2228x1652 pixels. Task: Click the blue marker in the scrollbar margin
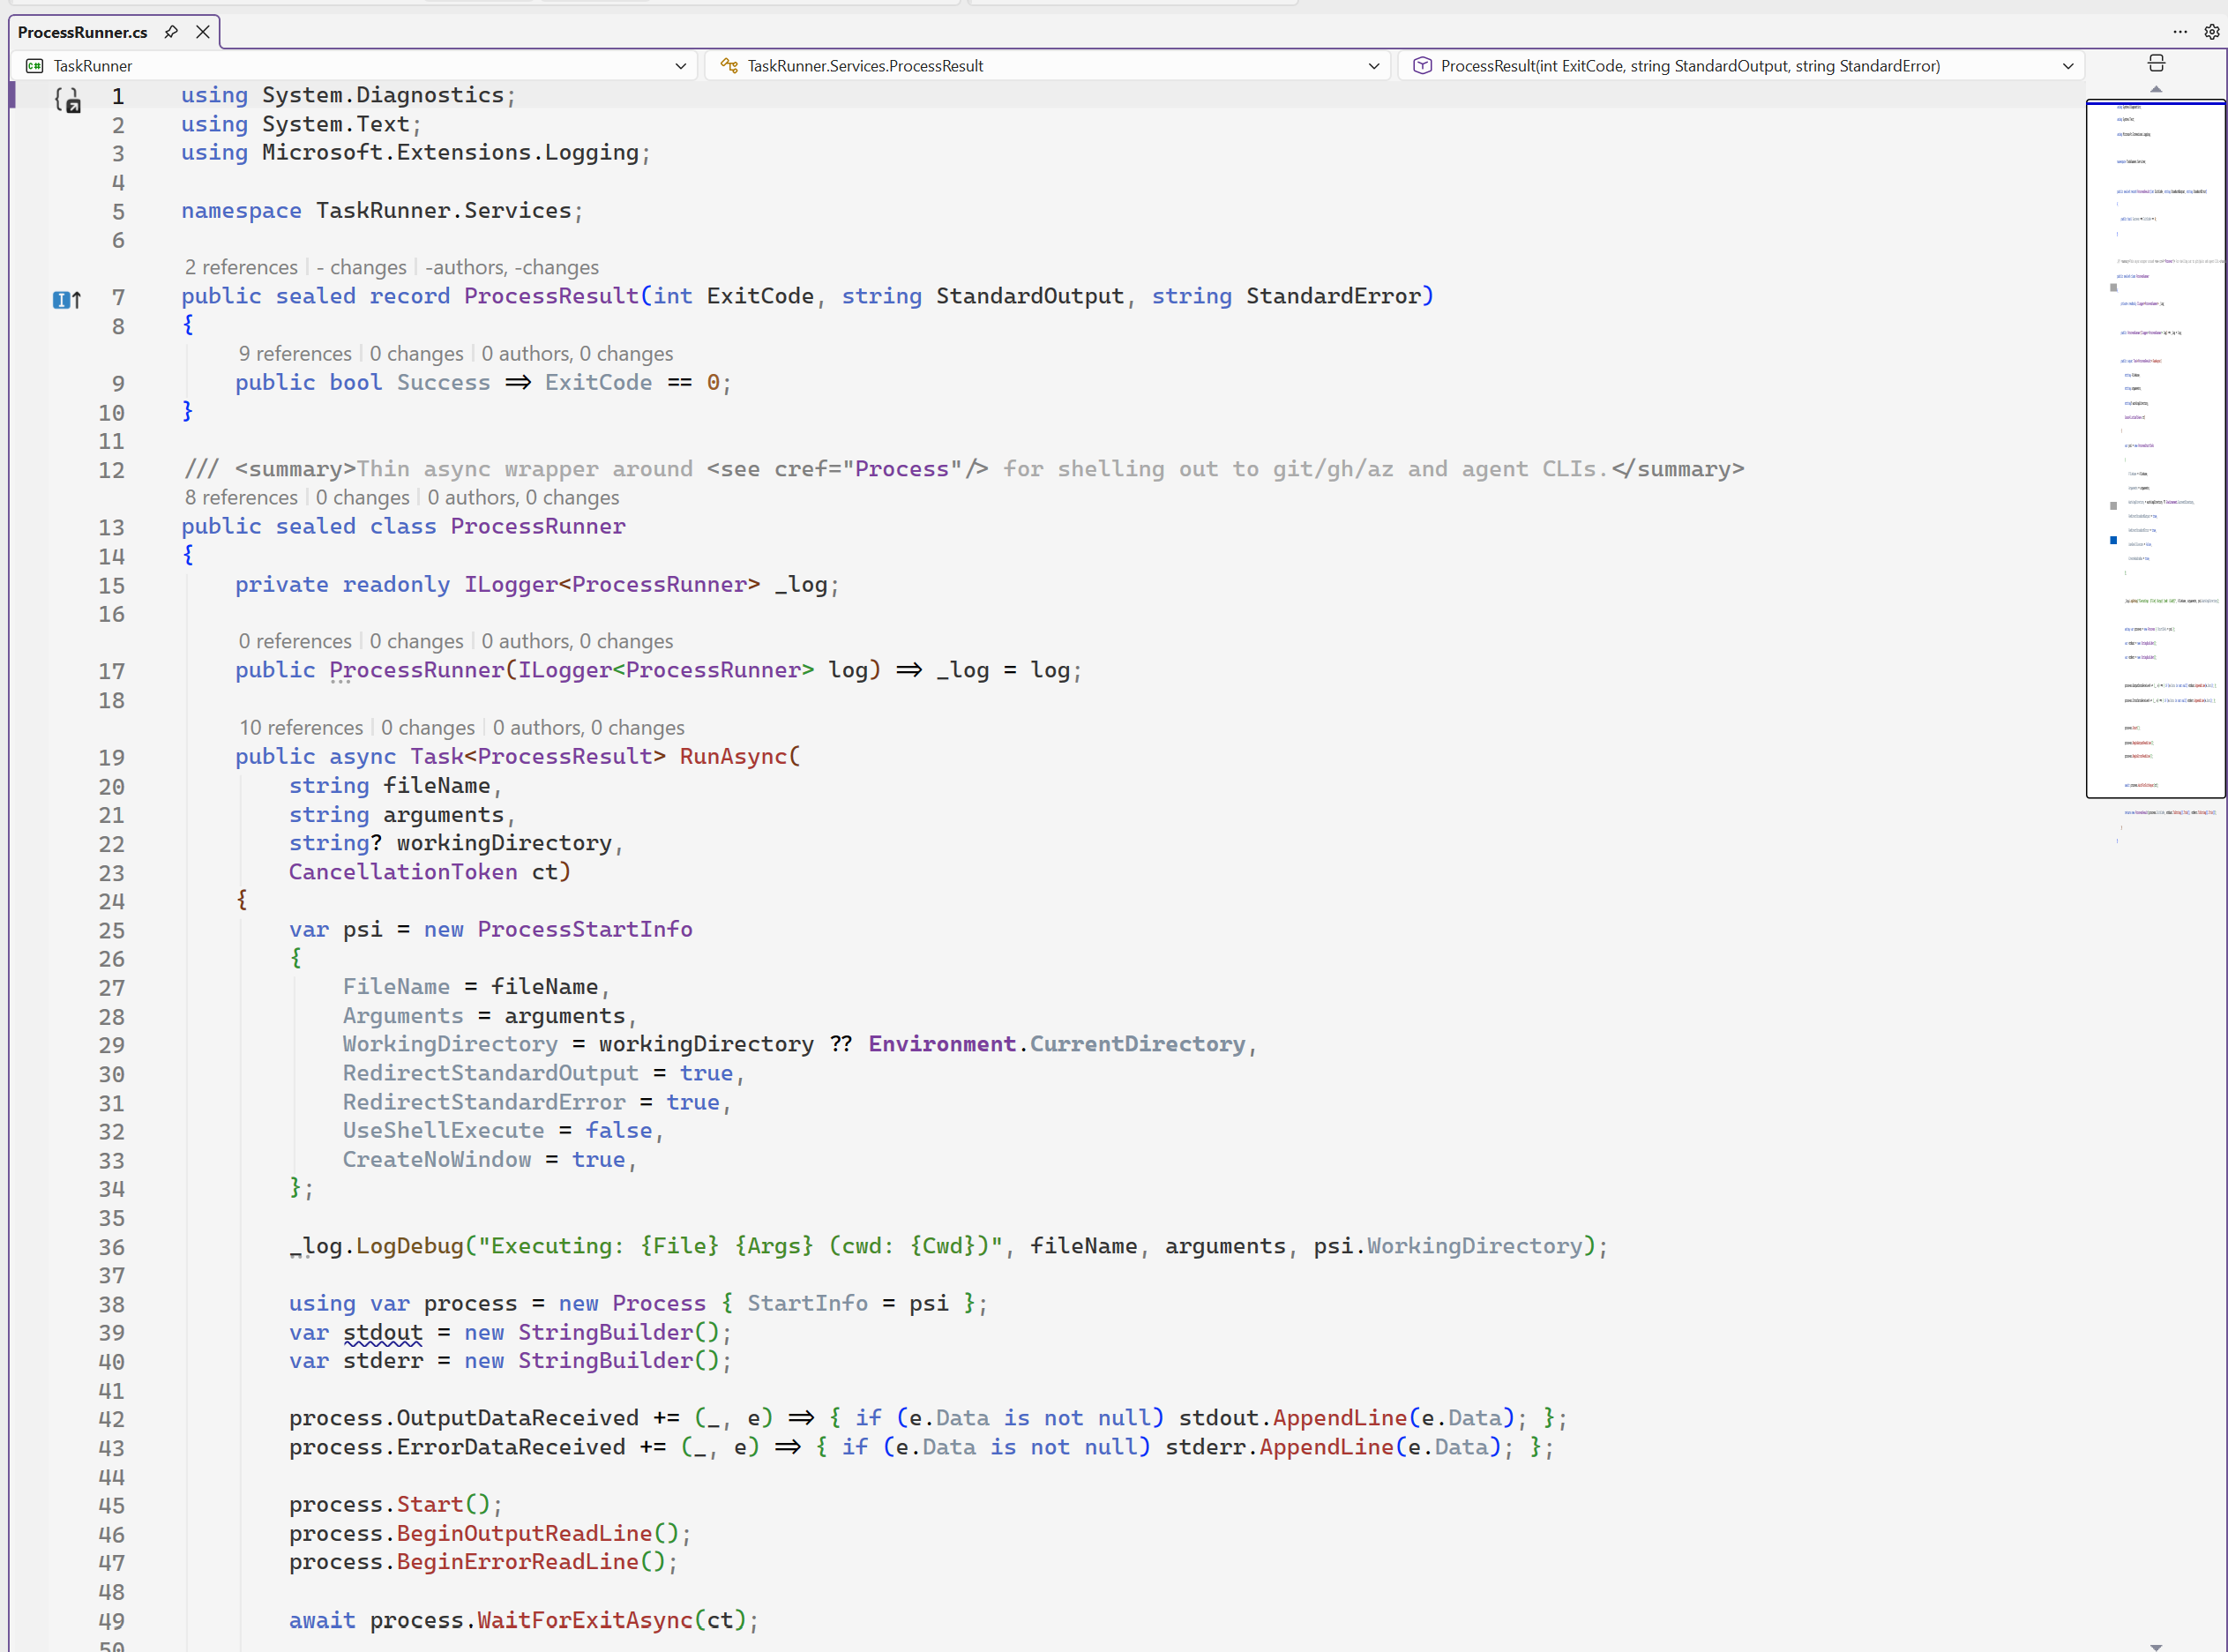point(2113,540)
